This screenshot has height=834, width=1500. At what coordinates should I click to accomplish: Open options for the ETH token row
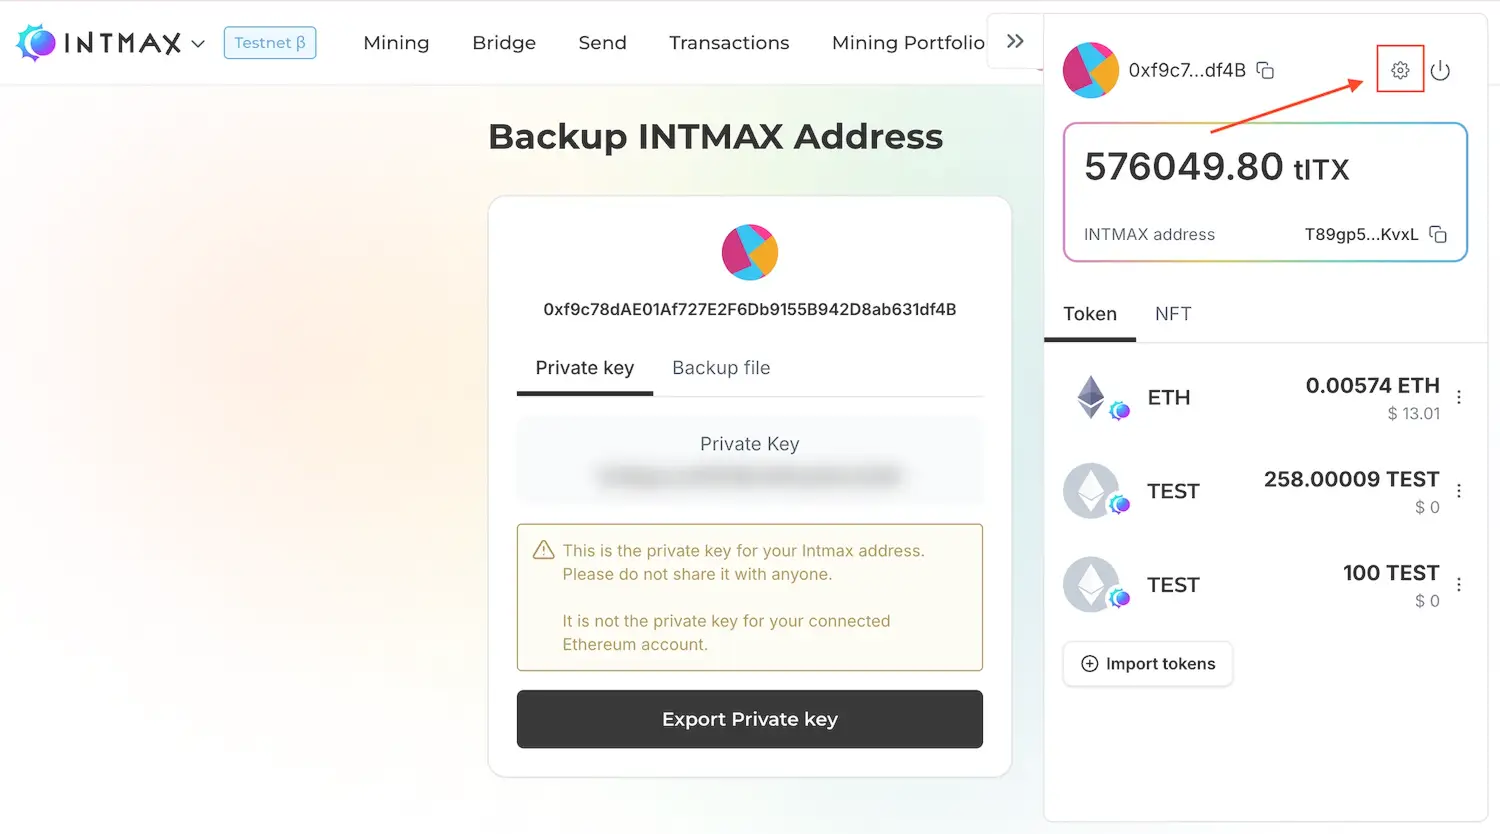[x=1458, y=397]
